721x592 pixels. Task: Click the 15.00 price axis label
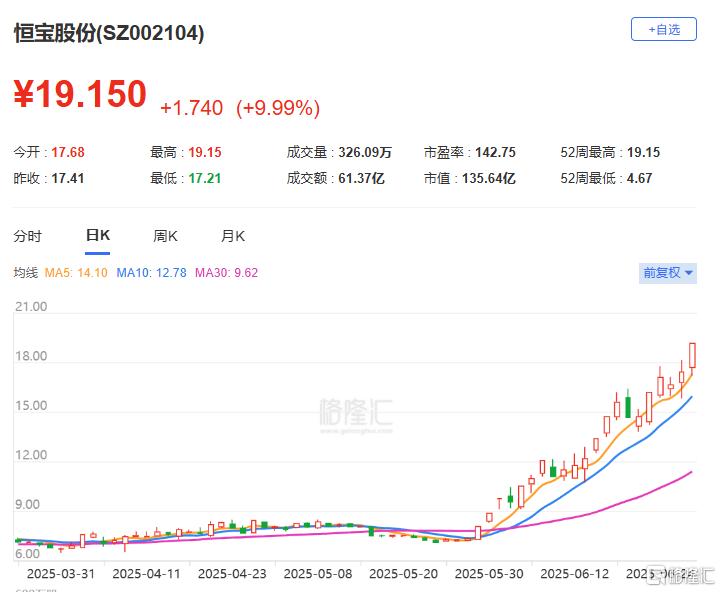[31, 406]
